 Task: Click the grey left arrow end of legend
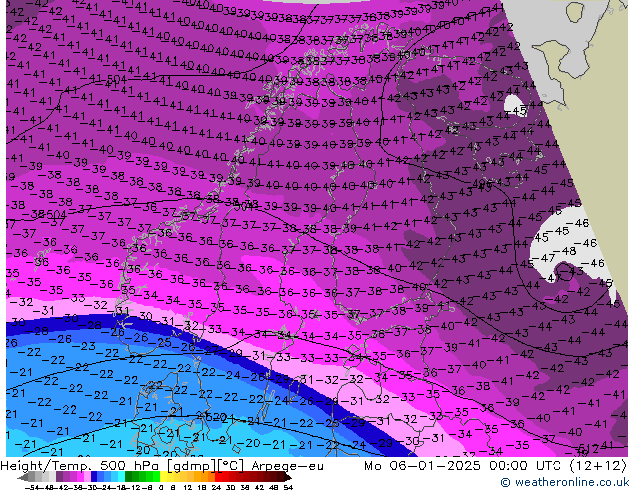point(22,478)
